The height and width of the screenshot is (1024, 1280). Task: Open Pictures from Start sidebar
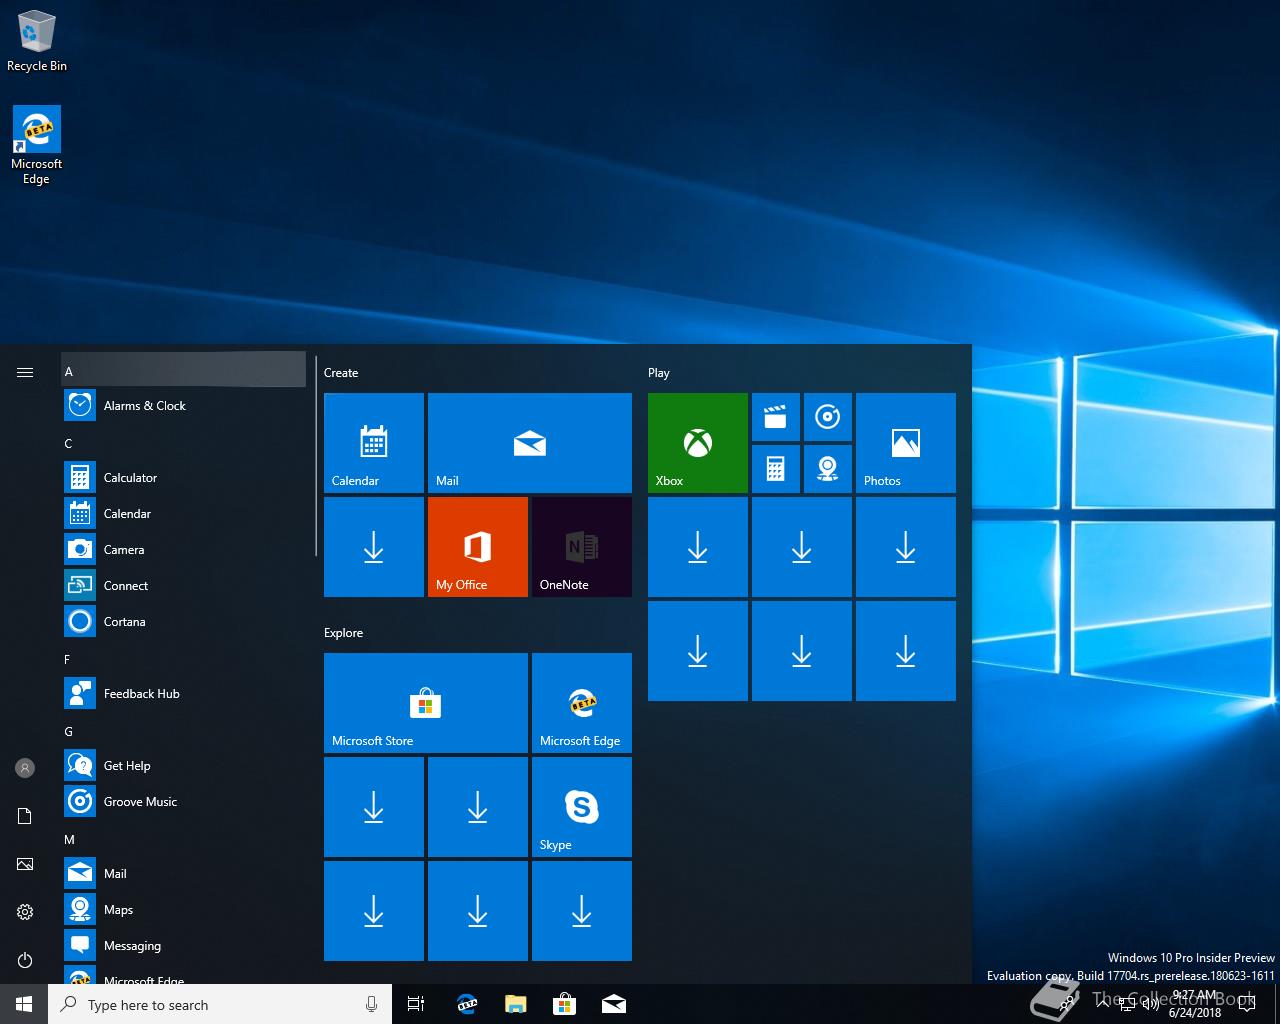click(25, 864)
